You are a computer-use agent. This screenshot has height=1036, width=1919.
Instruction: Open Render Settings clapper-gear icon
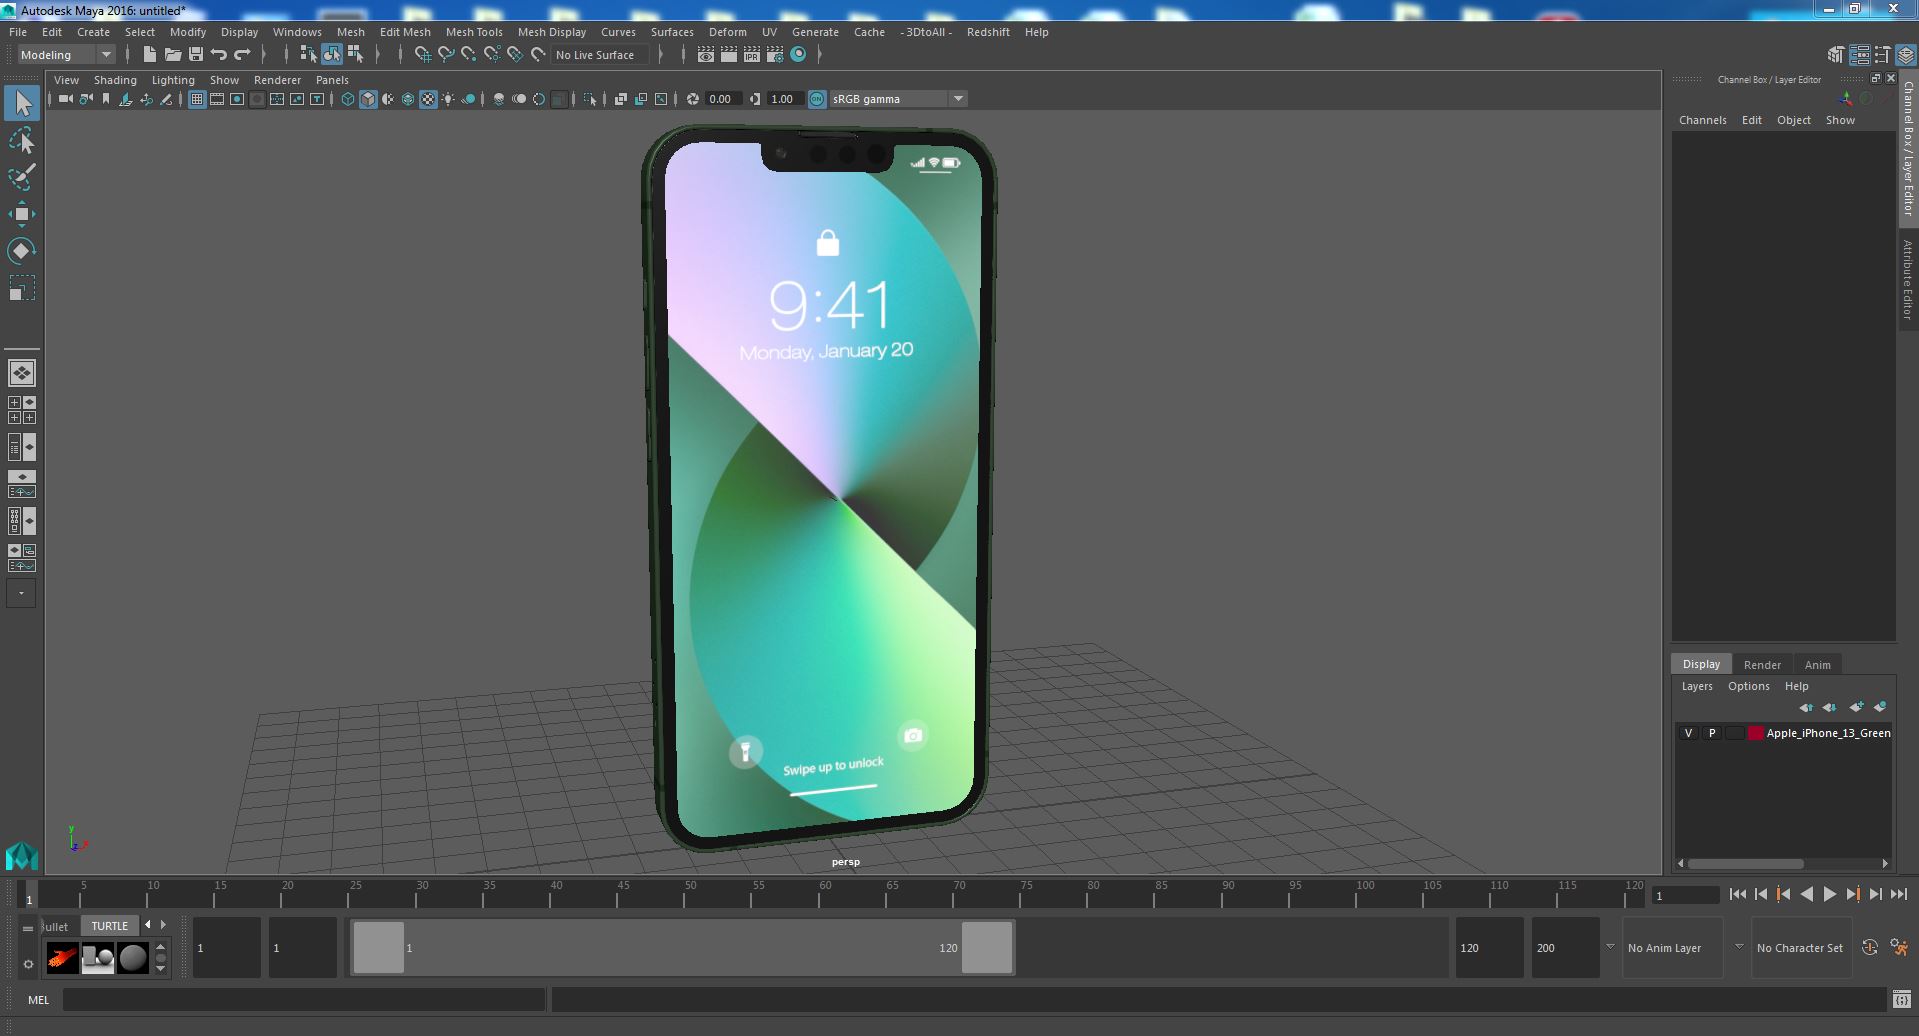point(775,55)
